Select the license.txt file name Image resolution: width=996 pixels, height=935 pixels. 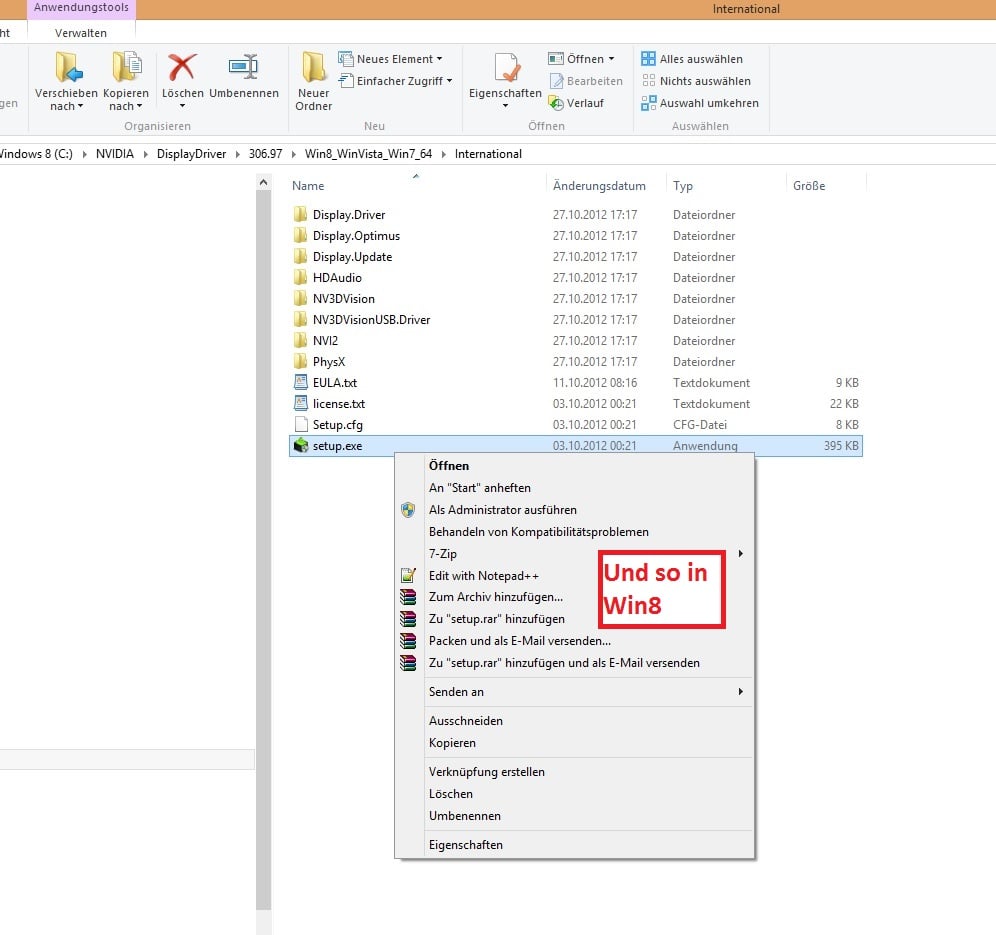click(x=339, y=403)
